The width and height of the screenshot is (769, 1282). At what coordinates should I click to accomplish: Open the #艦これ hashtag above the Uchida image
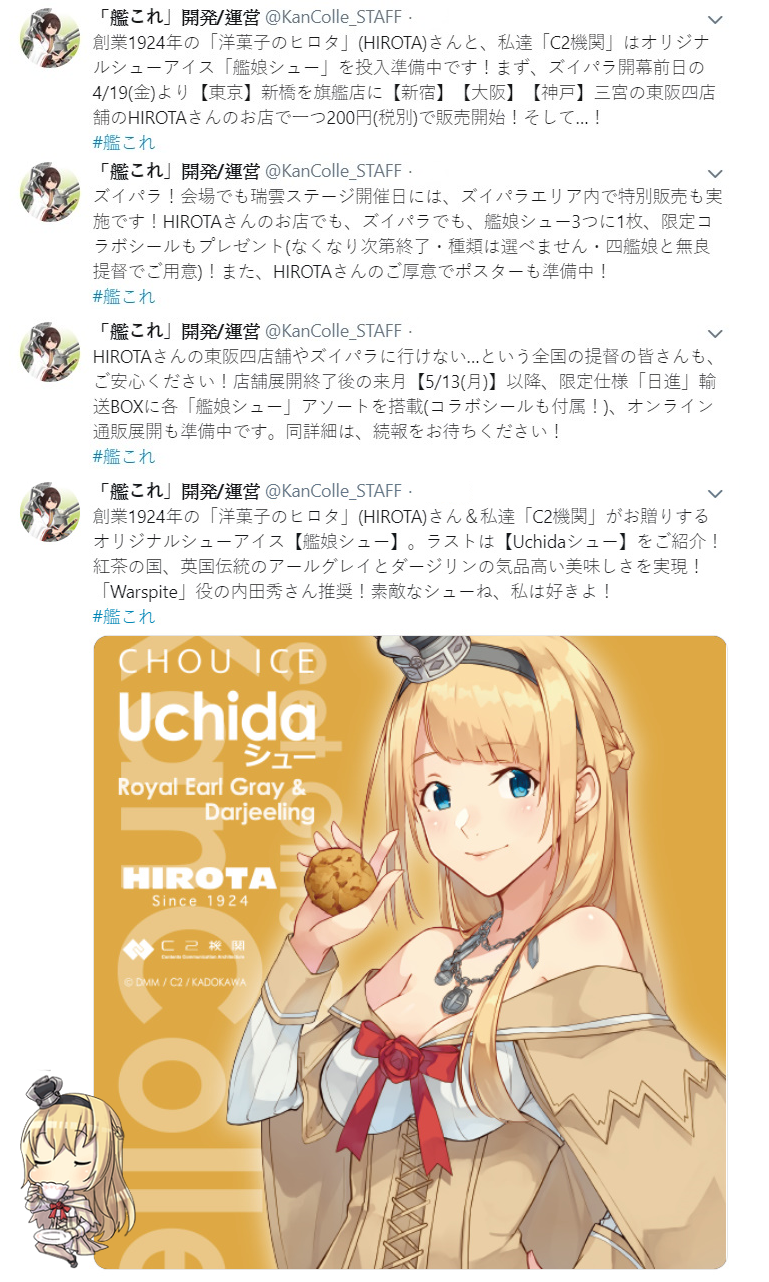[124, 616]
